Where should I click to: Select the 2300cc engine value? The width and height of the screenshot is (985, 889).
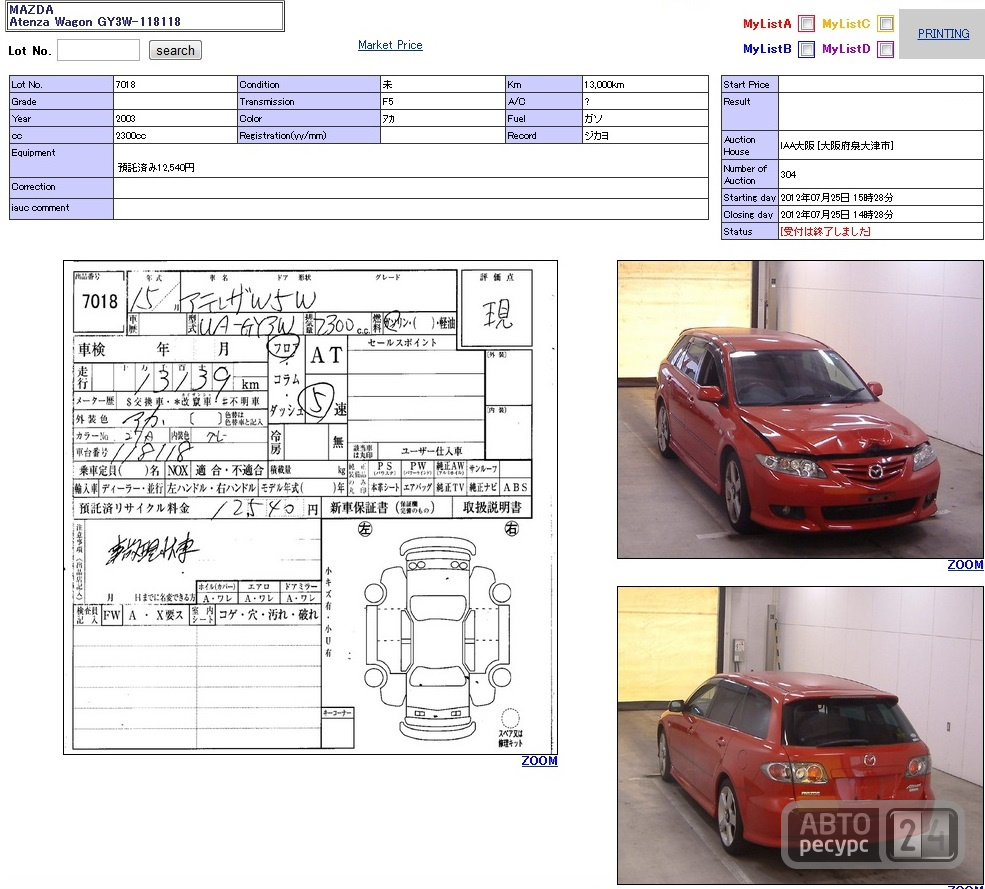point(131,135)
